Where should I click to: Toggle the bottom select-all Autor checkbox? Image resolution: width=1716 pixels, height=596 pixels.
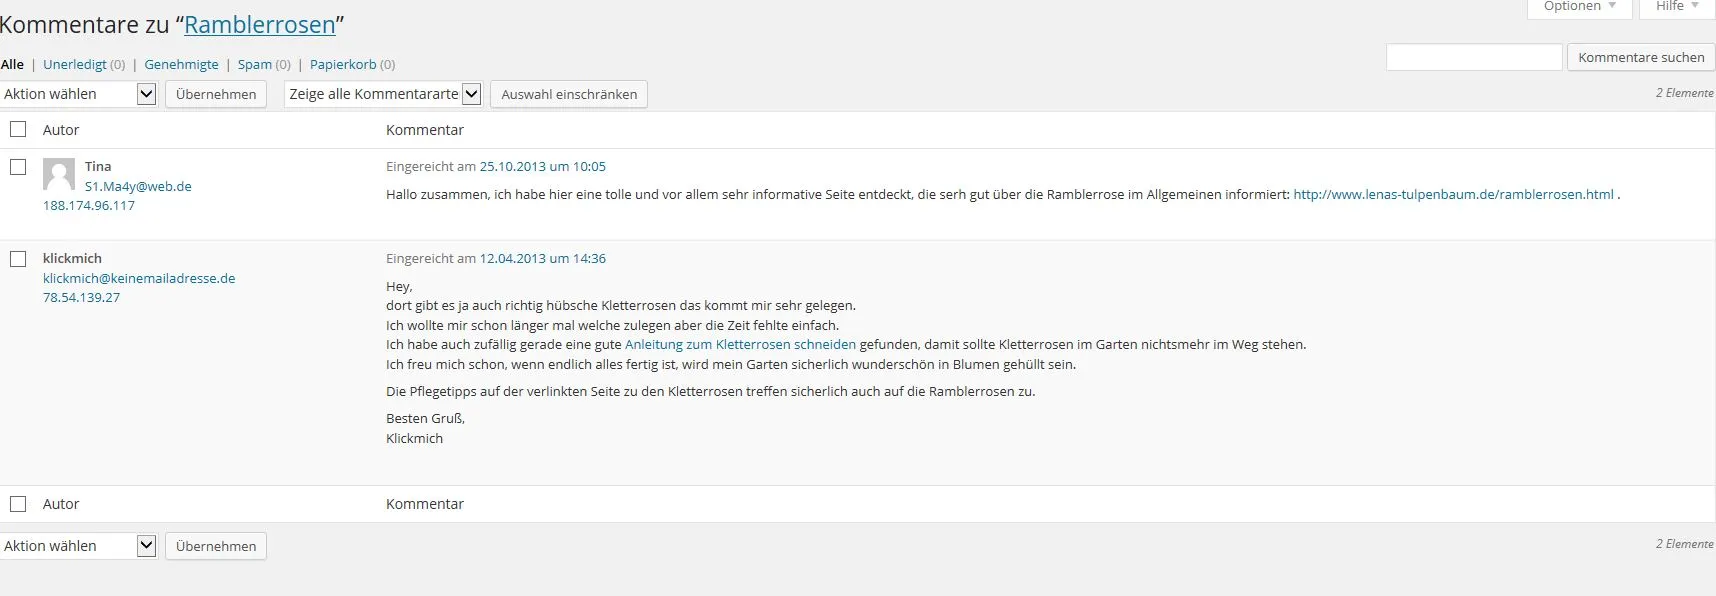(18, 504)
